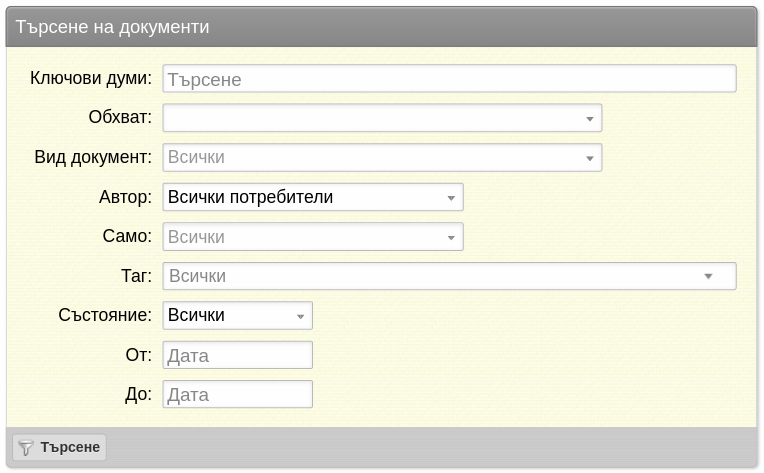Click the 'Вид документ:' label
The height and width of the screenshot is (473, 764).
click(x=93, y=157)
